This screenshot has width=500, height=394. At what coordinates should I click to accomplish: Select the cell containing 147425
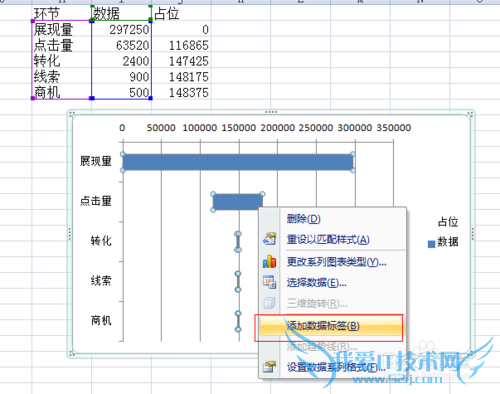(x=181, y=61)
